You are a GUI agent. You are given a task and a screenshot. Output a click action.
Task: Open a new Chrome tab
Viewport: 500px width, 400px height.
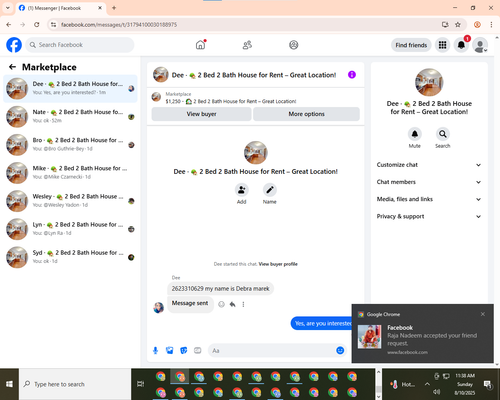[x=114, y=8]
